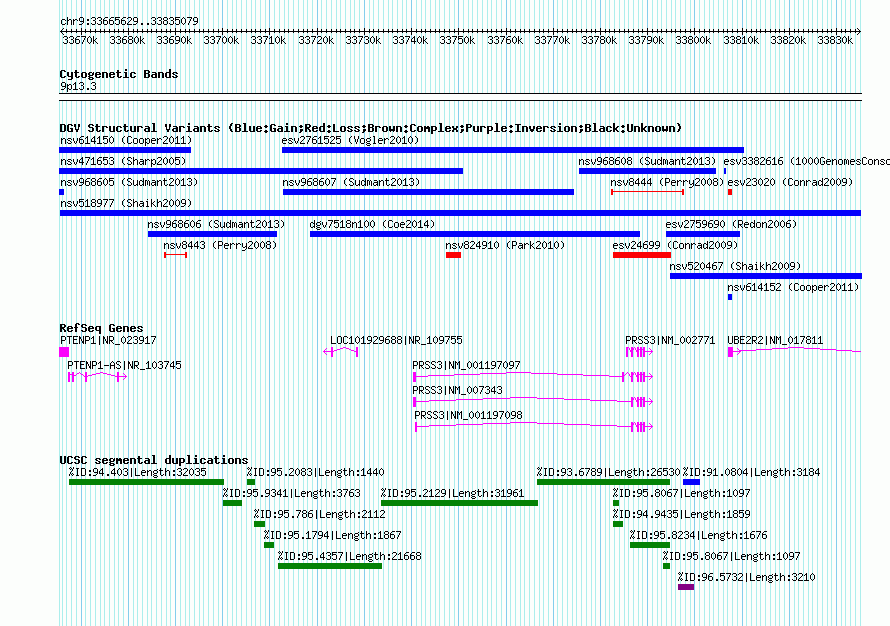Click the LOC101929688|NR_109755 gene glyph
The height and width of the screenshot is (626, 890).
coord(341,352)
